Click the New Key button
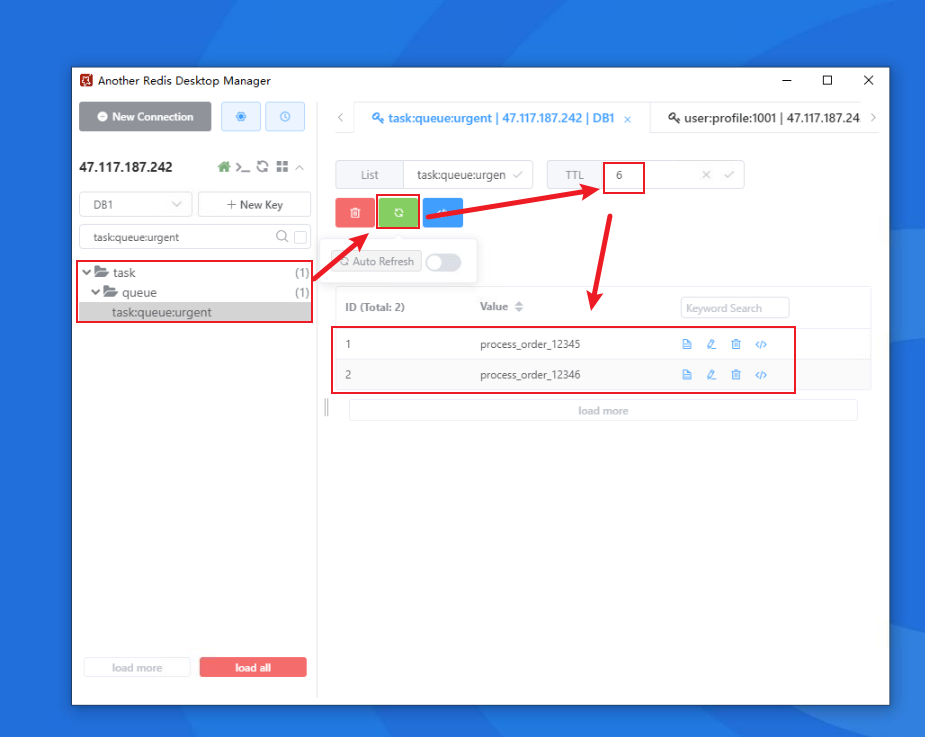 tap(254, 204)
